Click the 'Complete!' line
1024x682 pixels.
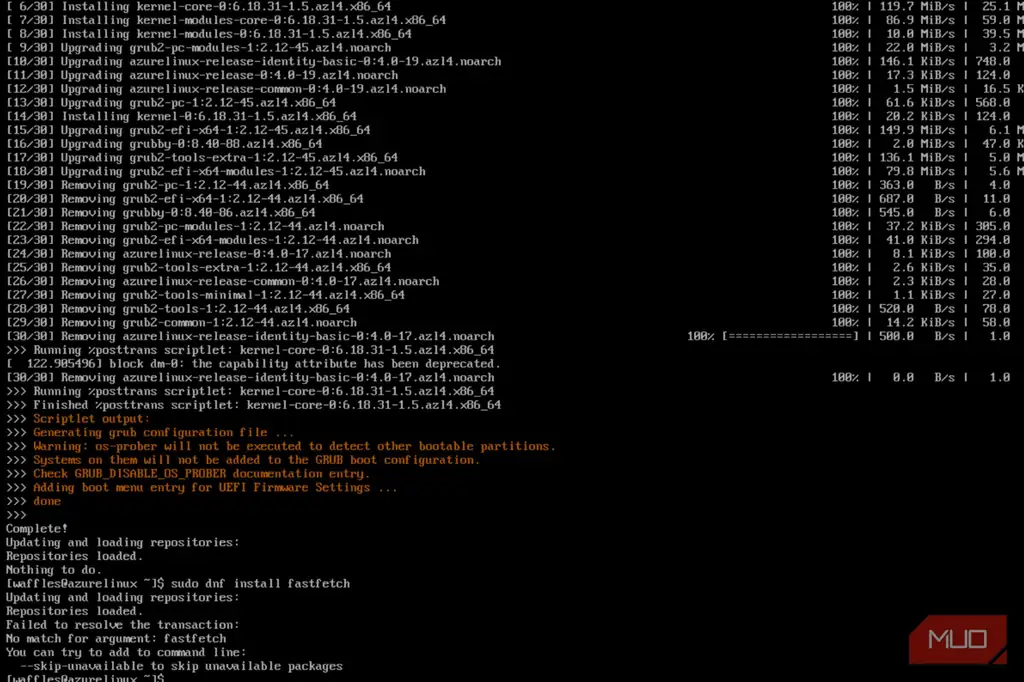[37, 528]
